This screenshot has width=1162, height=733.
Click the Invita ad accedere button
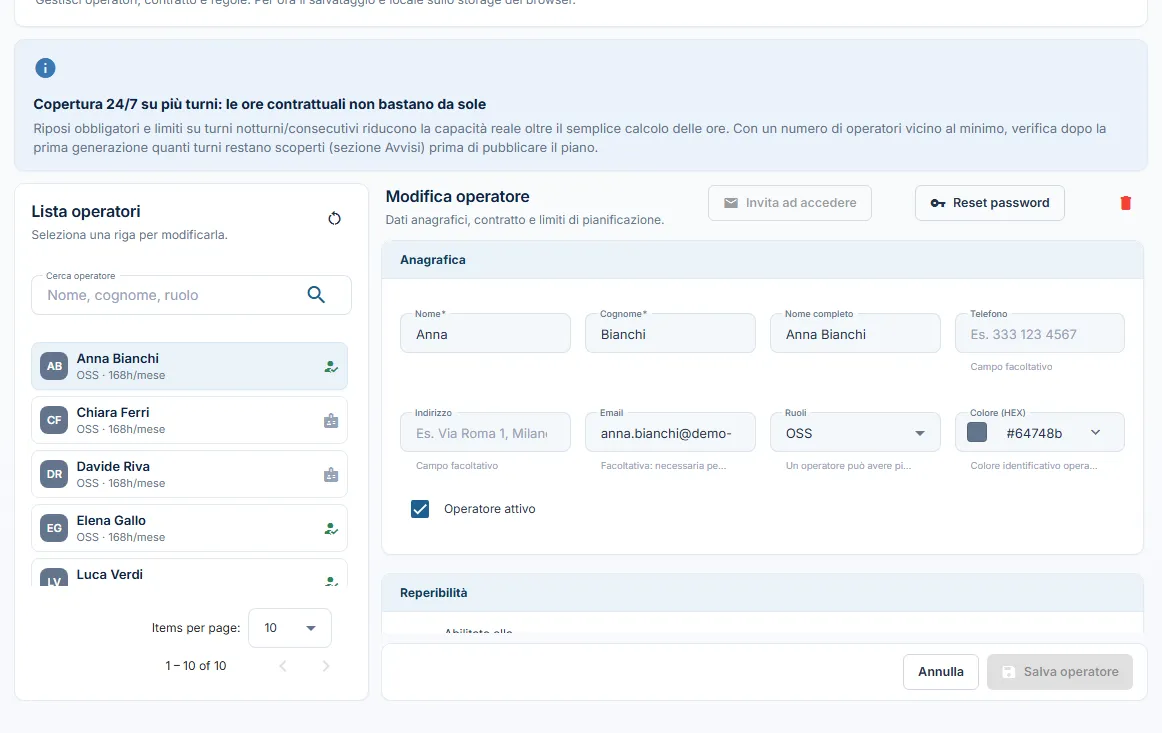pyautogui.click(x=790, y=203)
